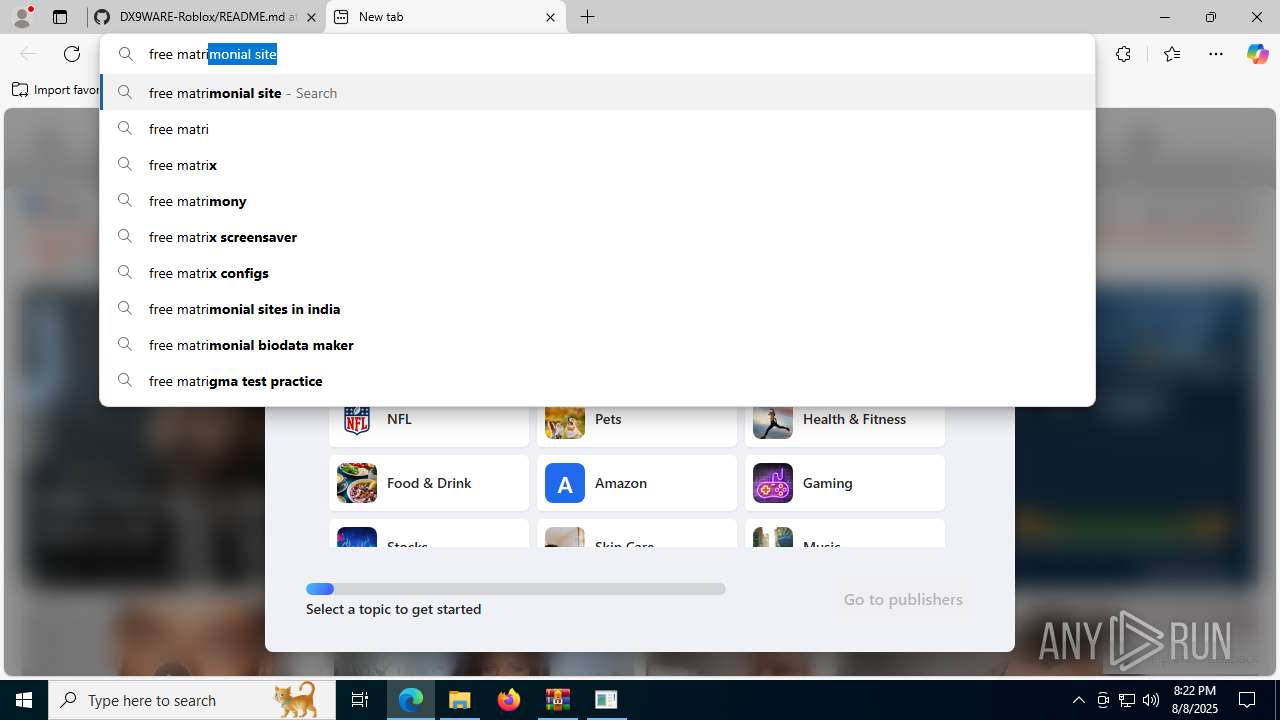Image resolution: width=1280 pixels, height=720 pixels.
Task: Click the Gaming controller icon
Action: 773,483
